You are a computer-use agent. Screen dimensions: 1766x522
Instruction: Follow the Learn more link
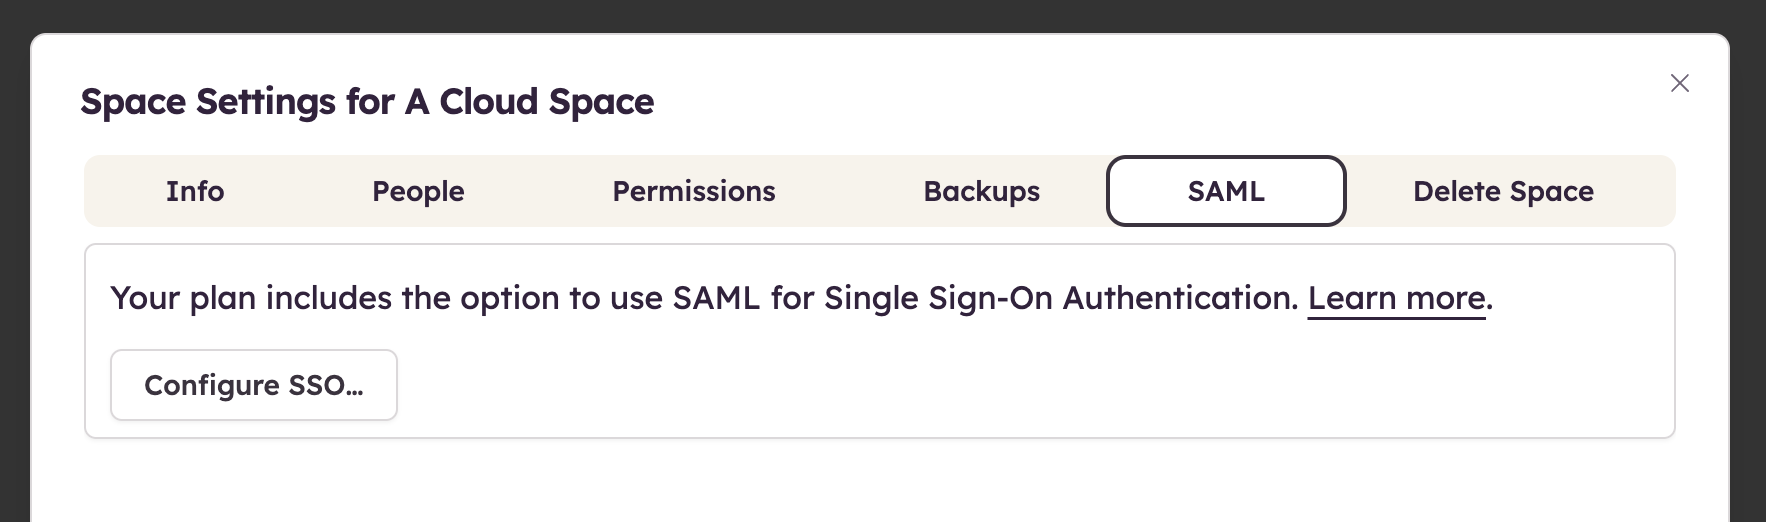pyautogui.click(x=1396, y=298)
